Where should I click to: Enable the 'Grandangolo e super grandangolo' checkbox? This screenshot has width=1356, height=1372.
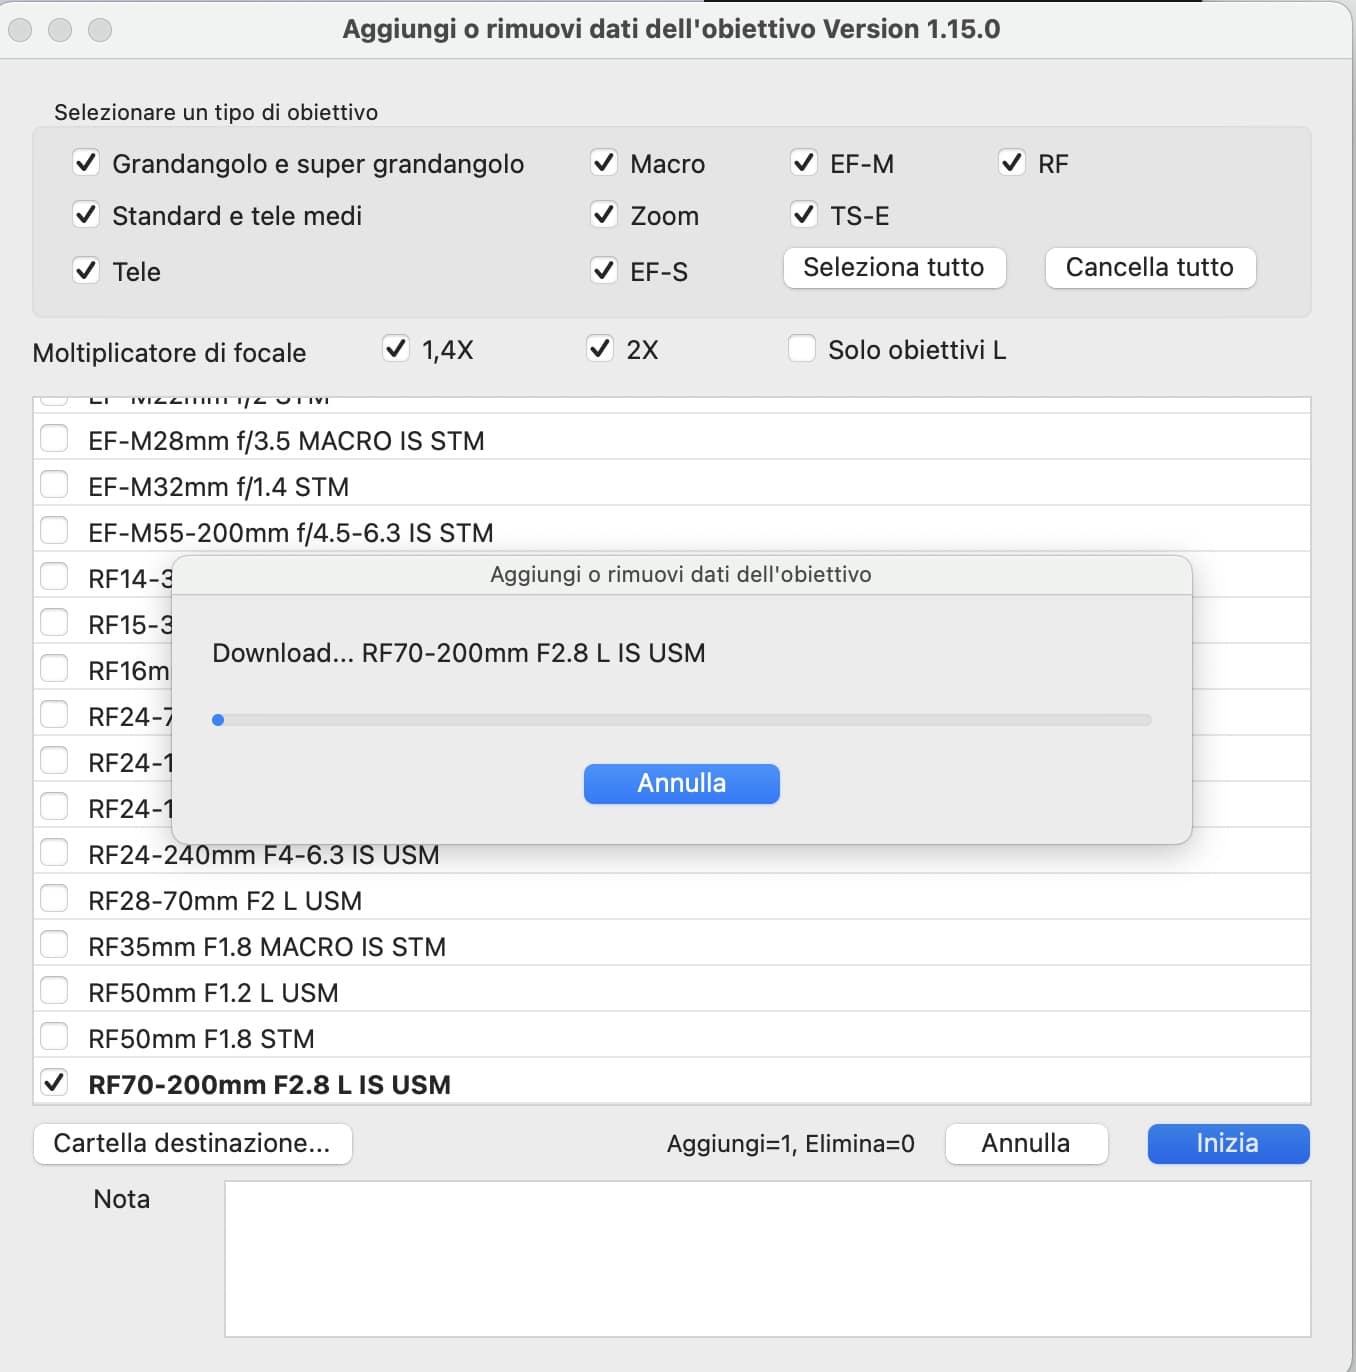pyautogui.click(x=86, y=163)
